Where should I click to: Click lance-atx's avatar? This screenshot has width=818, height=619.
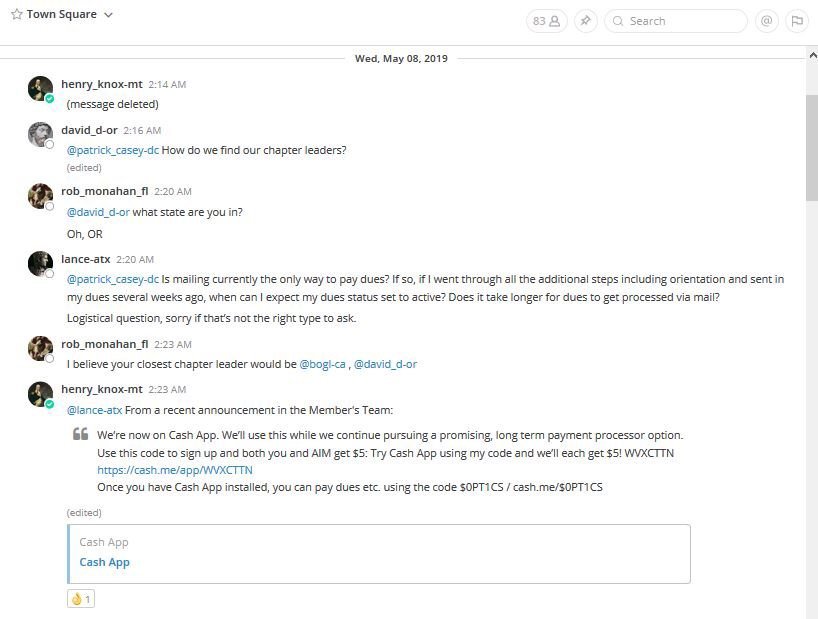pyautogui.click(x=40, y=264)
